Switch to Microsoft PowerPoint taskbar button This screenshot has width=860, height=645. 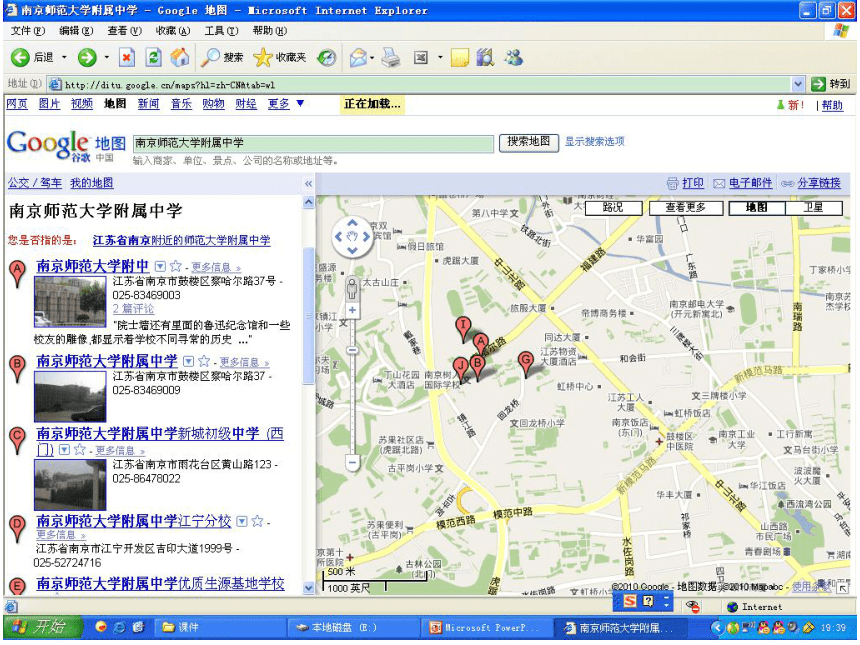tap(485, 627)
